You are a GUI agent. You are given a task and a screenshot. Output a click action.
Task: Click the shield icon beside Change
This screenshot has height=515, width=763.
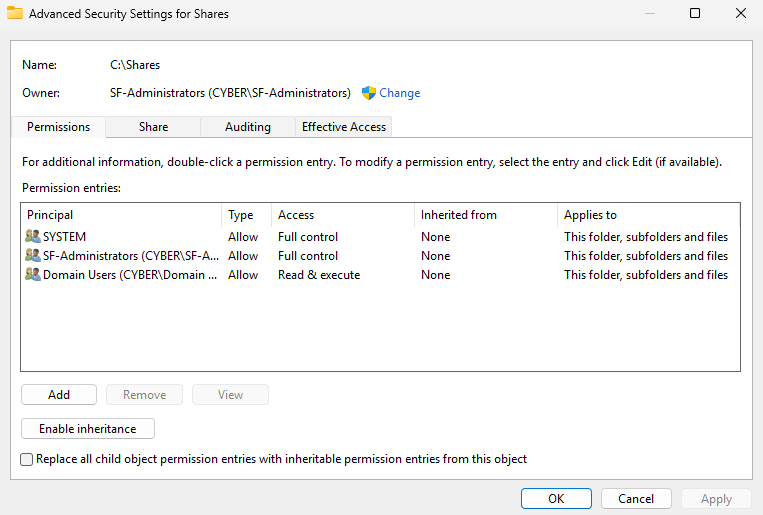tap(368, 93)
